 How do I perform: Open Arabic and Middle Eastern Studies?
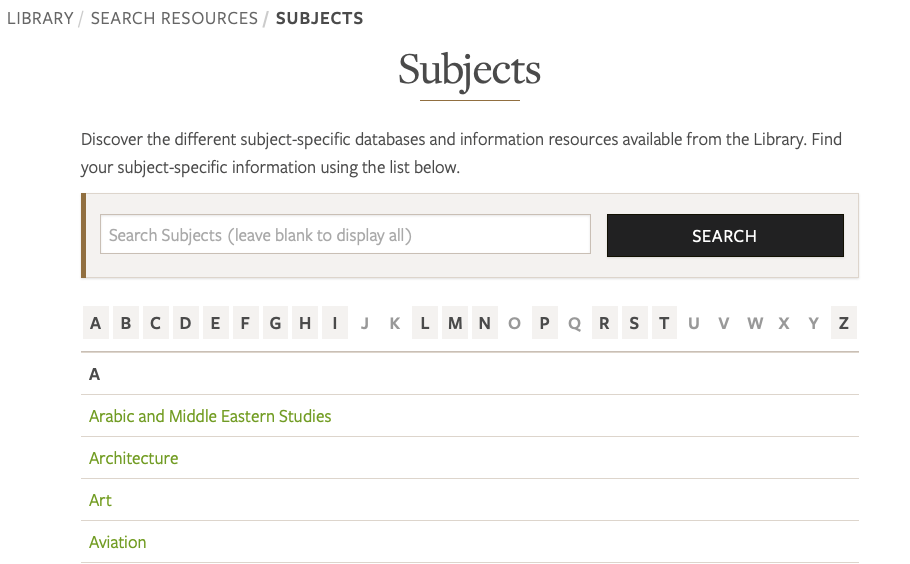(x=210, y=416)
